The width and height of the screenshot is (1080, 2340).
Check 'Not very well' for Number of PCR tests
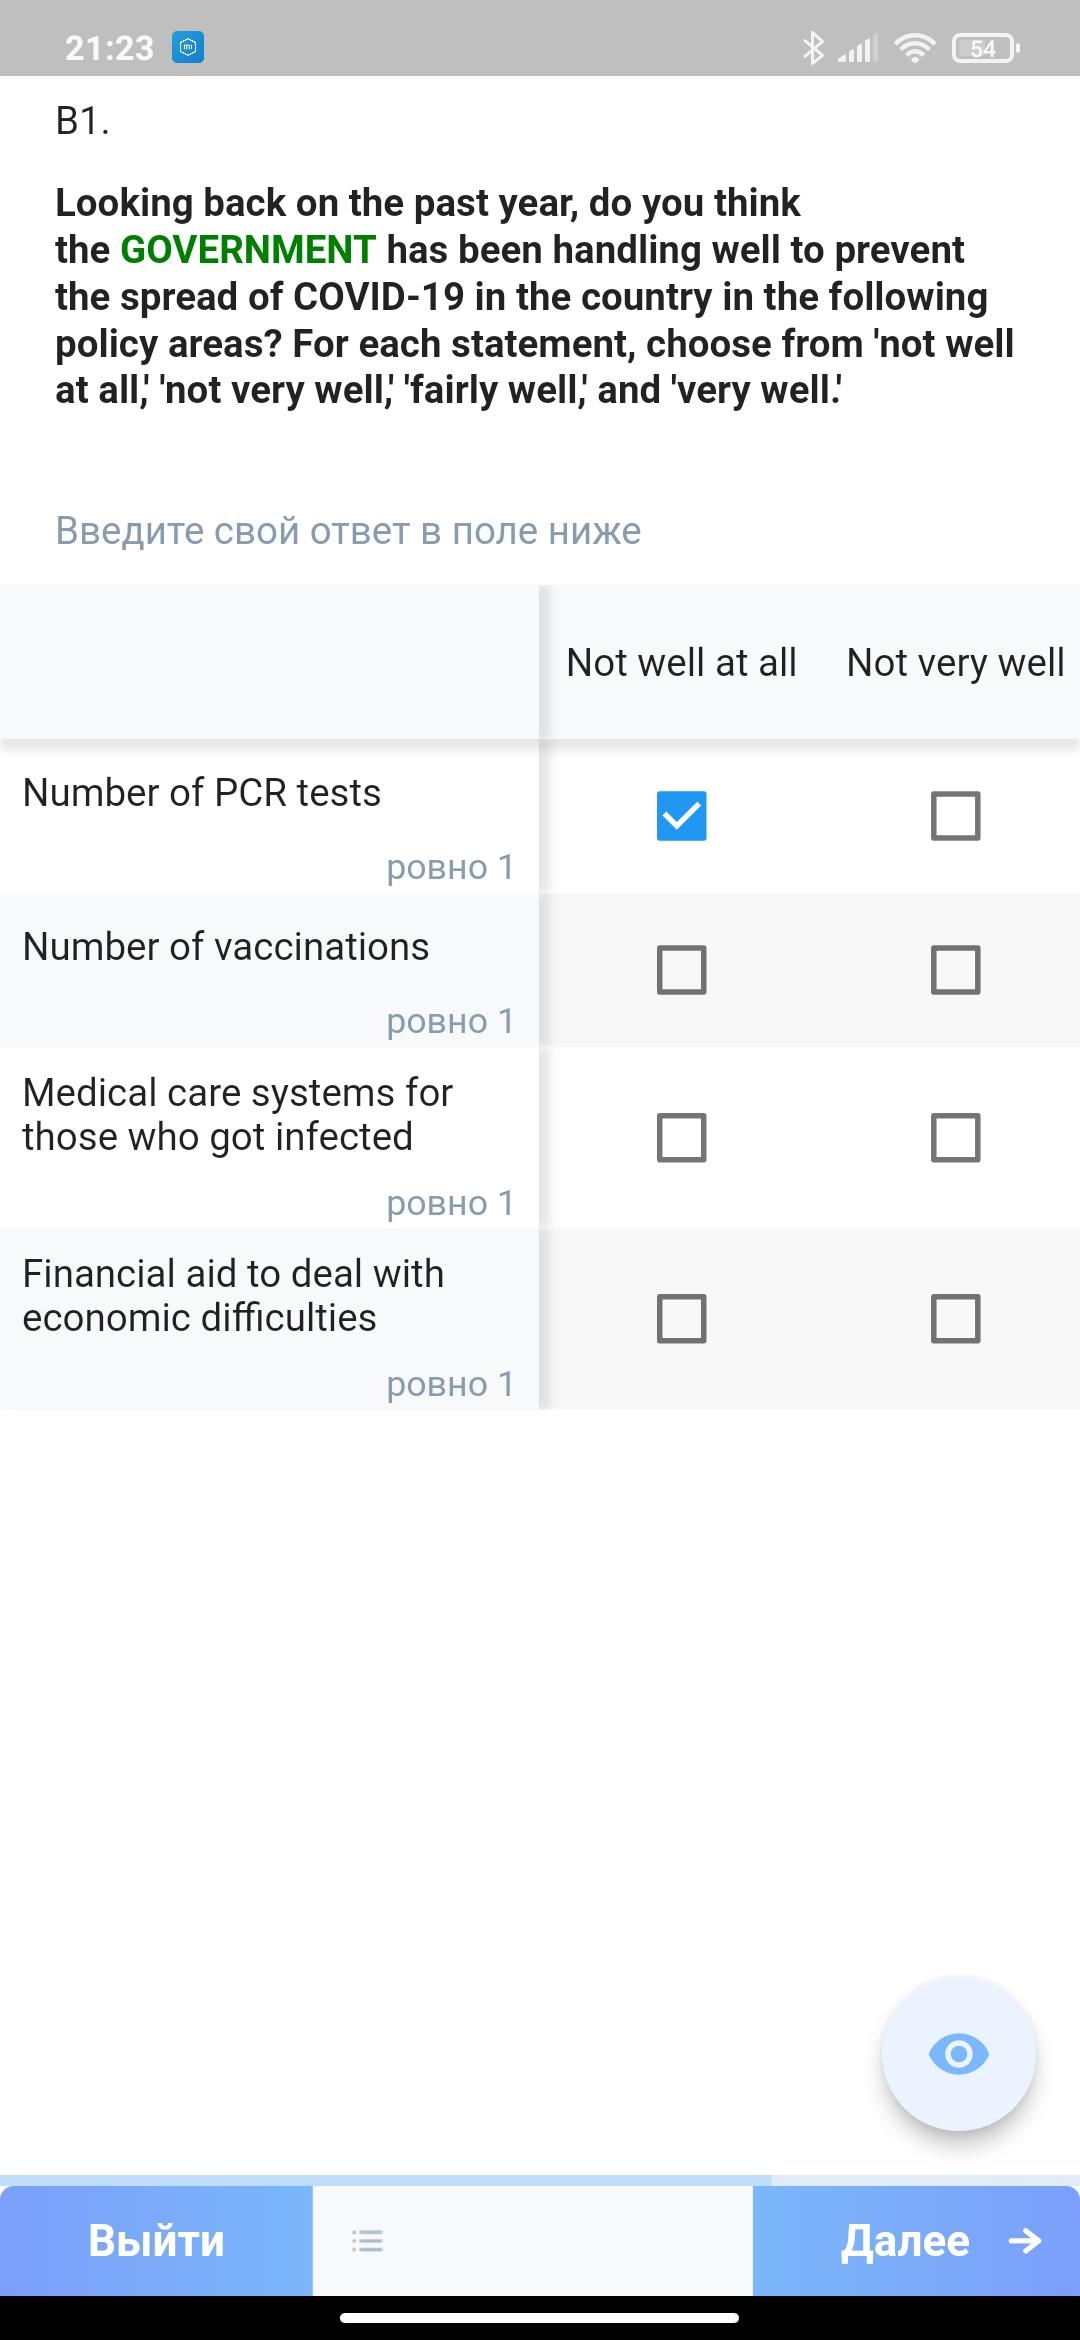pos(955,816)
